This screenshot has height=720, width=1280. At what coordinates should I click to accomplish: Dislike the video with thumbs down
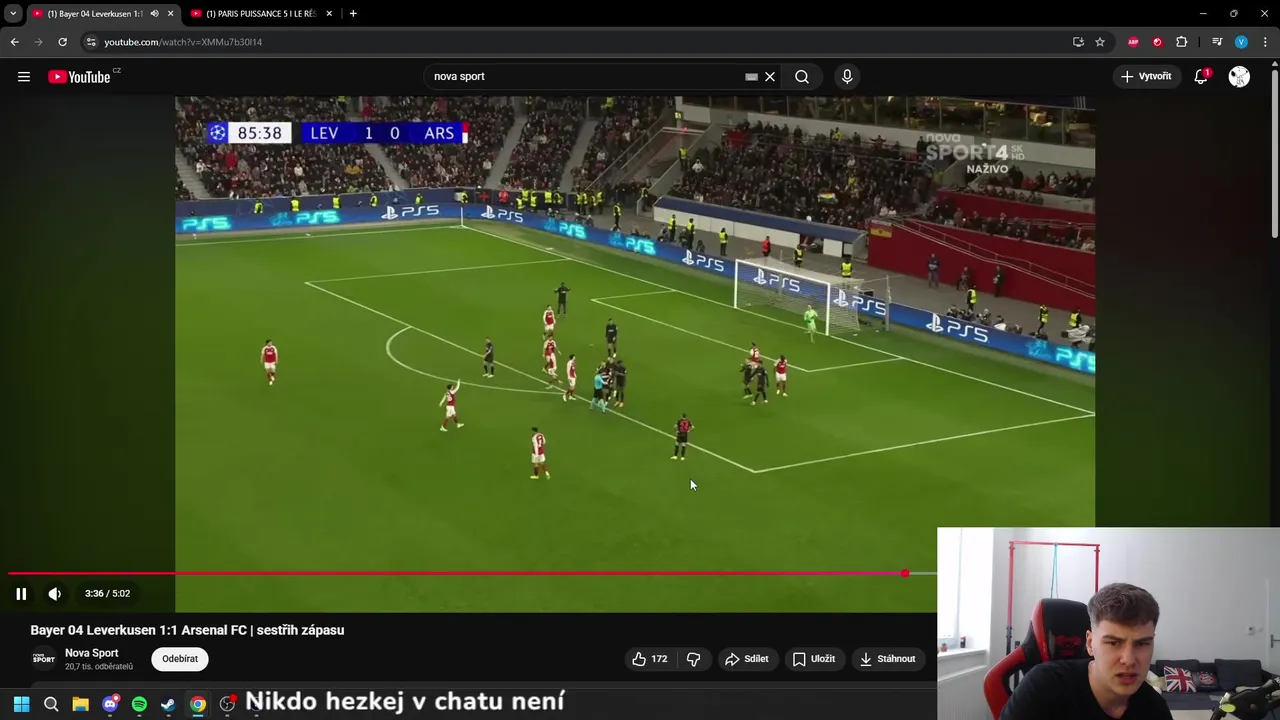[x=693, y=659]
